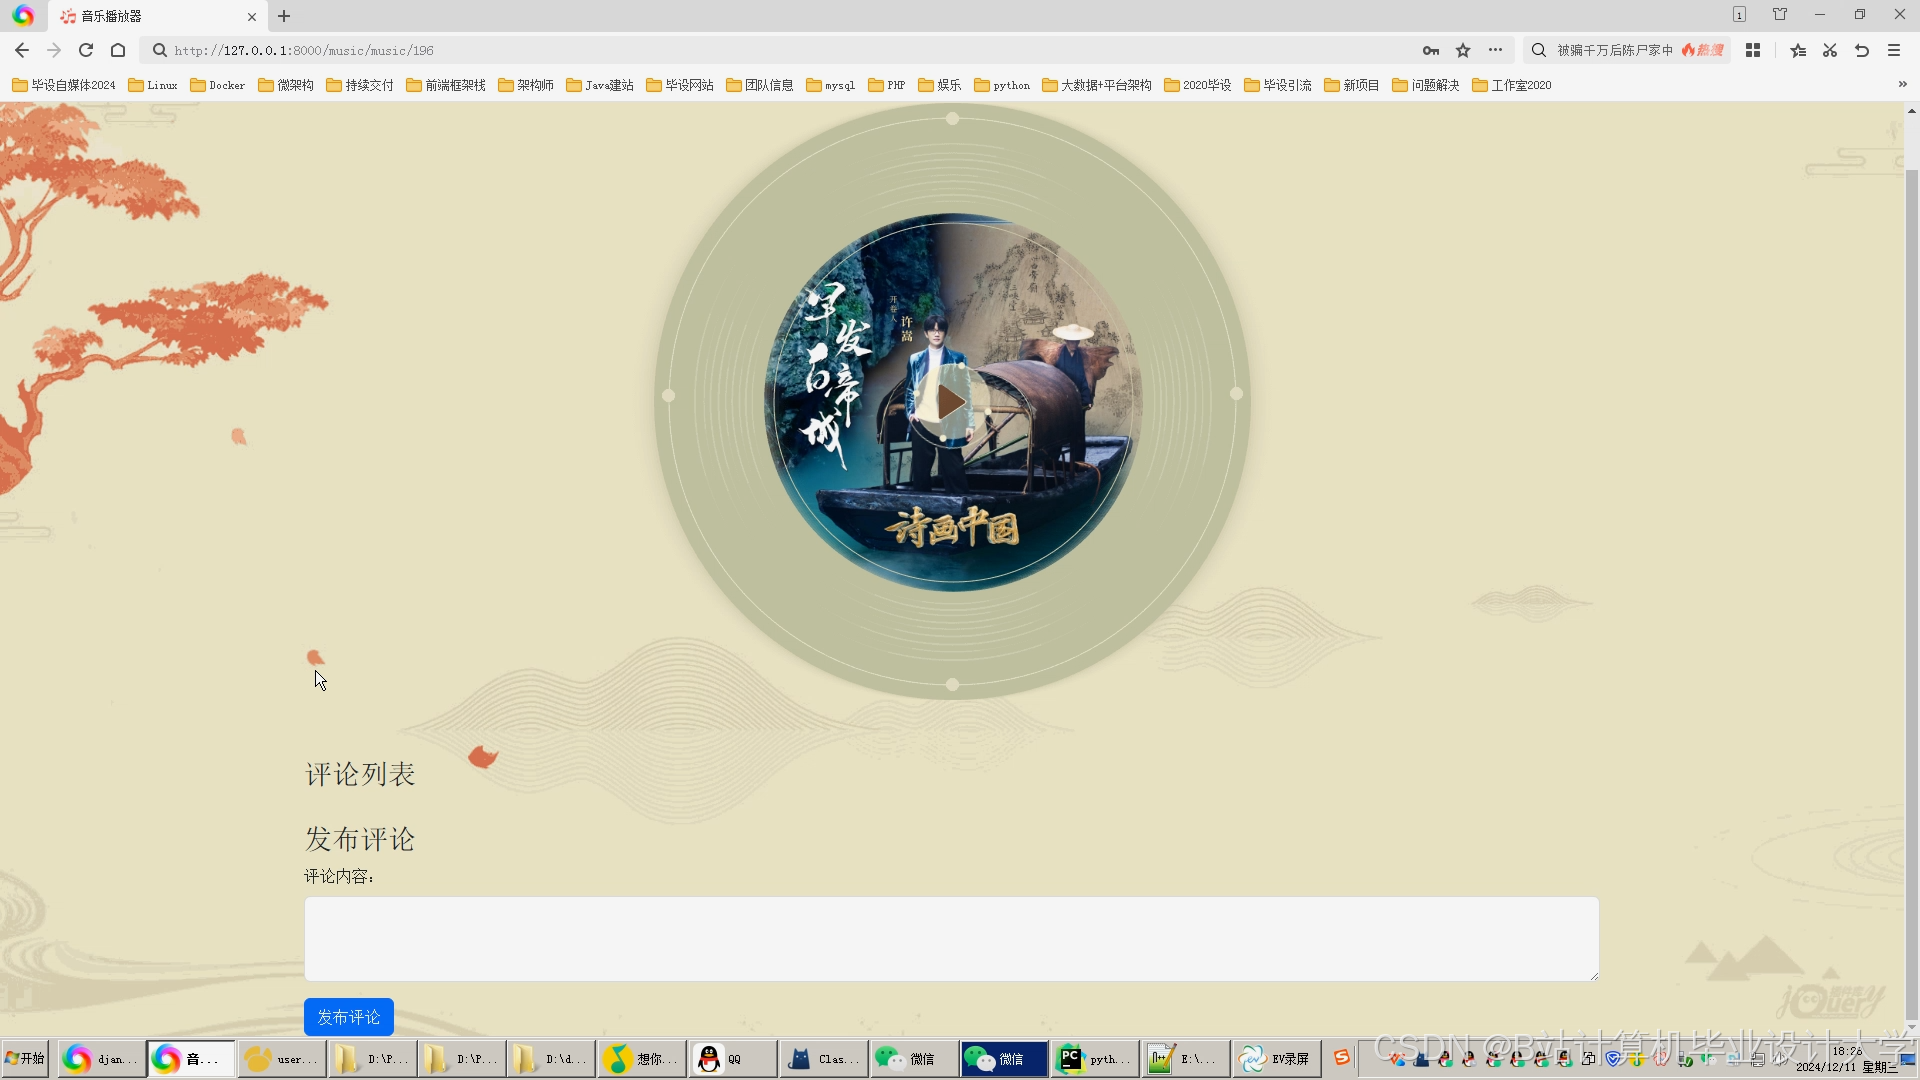Switch to the 音乐播放器 tab

(150, 16)
